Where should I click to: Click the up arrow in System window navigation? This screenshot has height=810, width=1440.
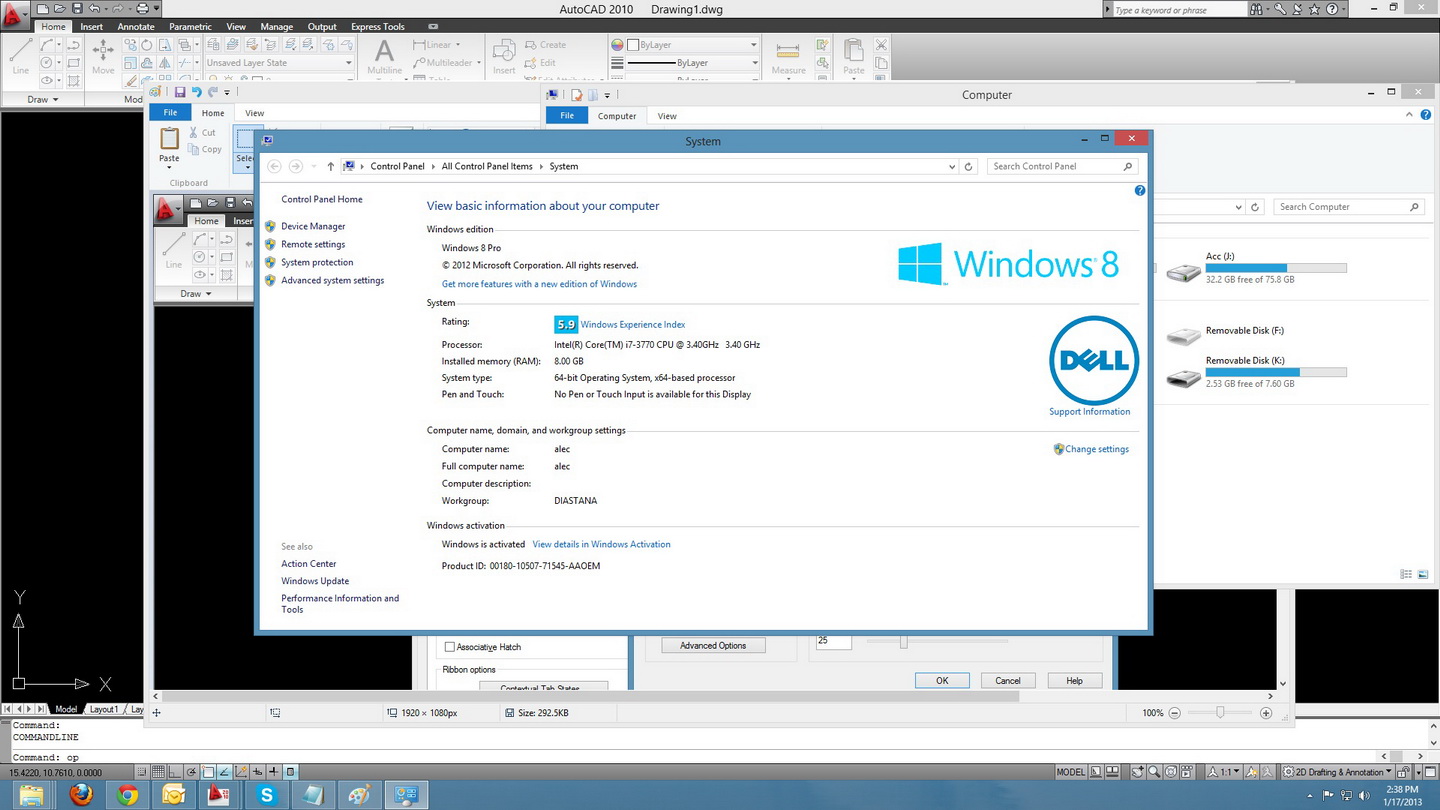[x=331, y=167]
